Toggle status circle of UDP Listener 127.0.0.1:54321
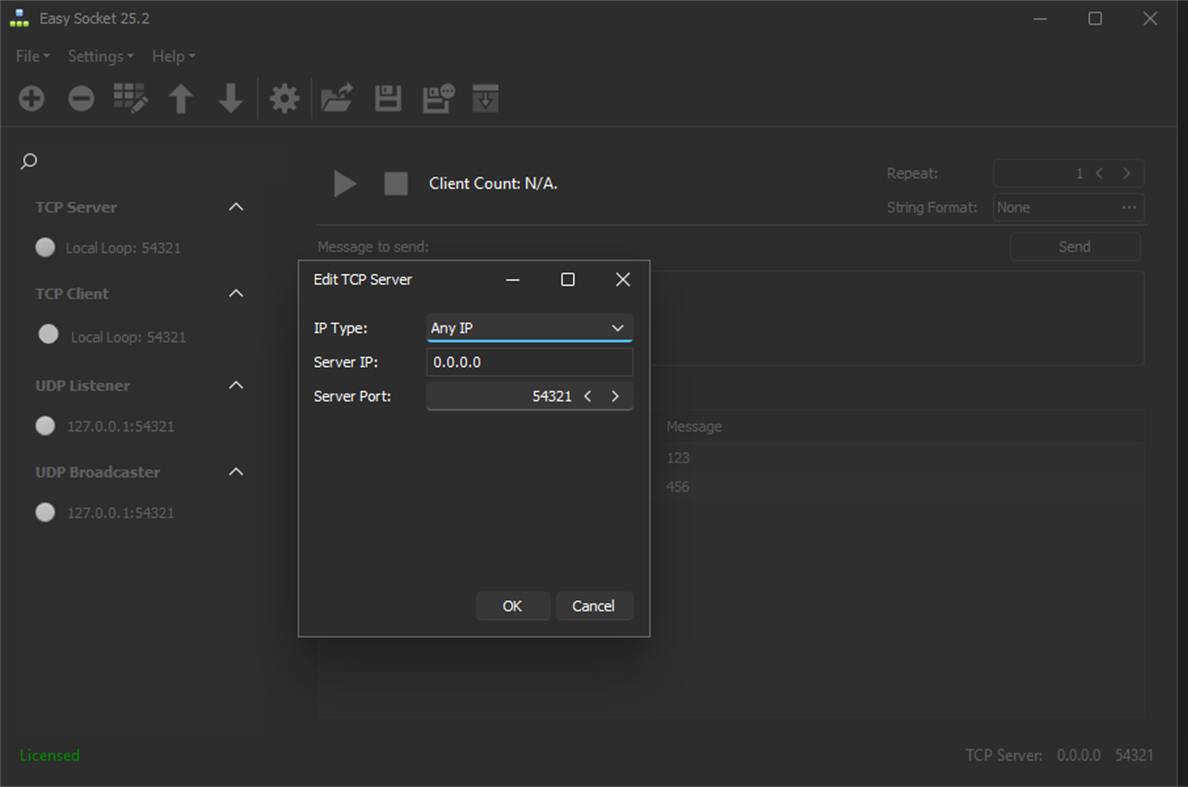This screenshot has height=787, width=1188. pyautogui.click(x=45, y=426)
